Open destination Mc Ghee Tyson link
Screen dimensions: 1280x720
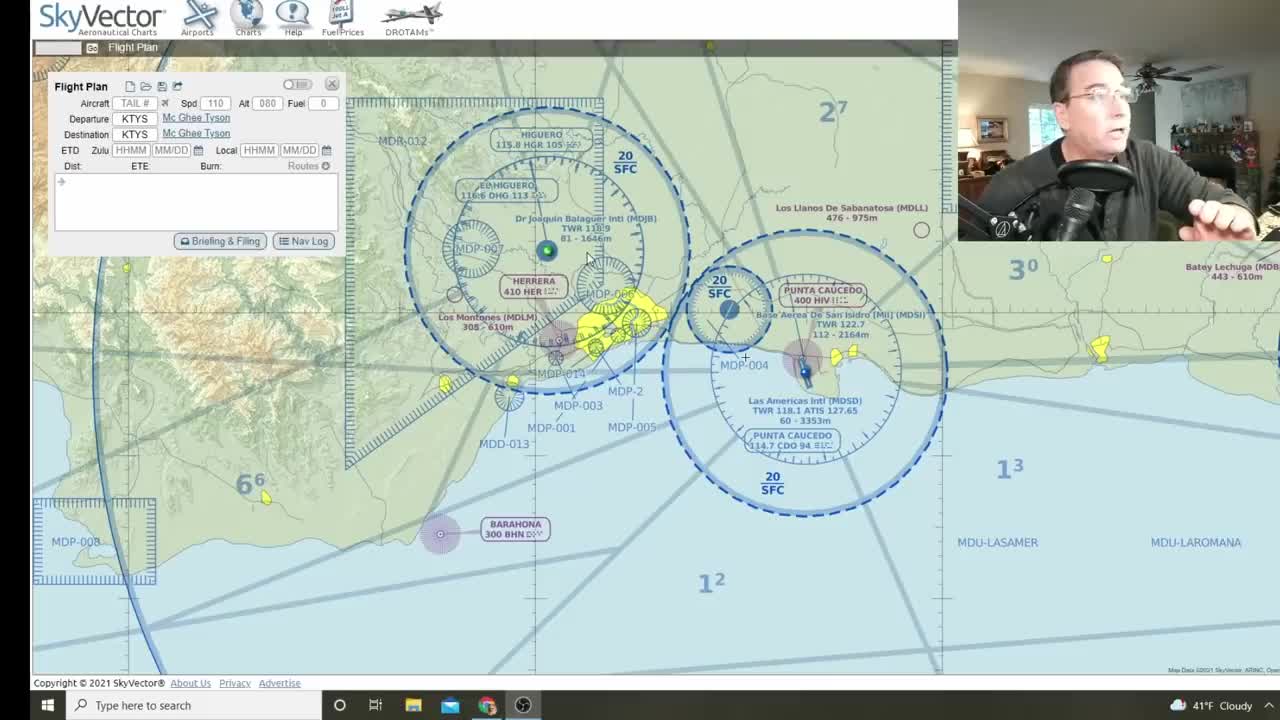coord(196,133)
